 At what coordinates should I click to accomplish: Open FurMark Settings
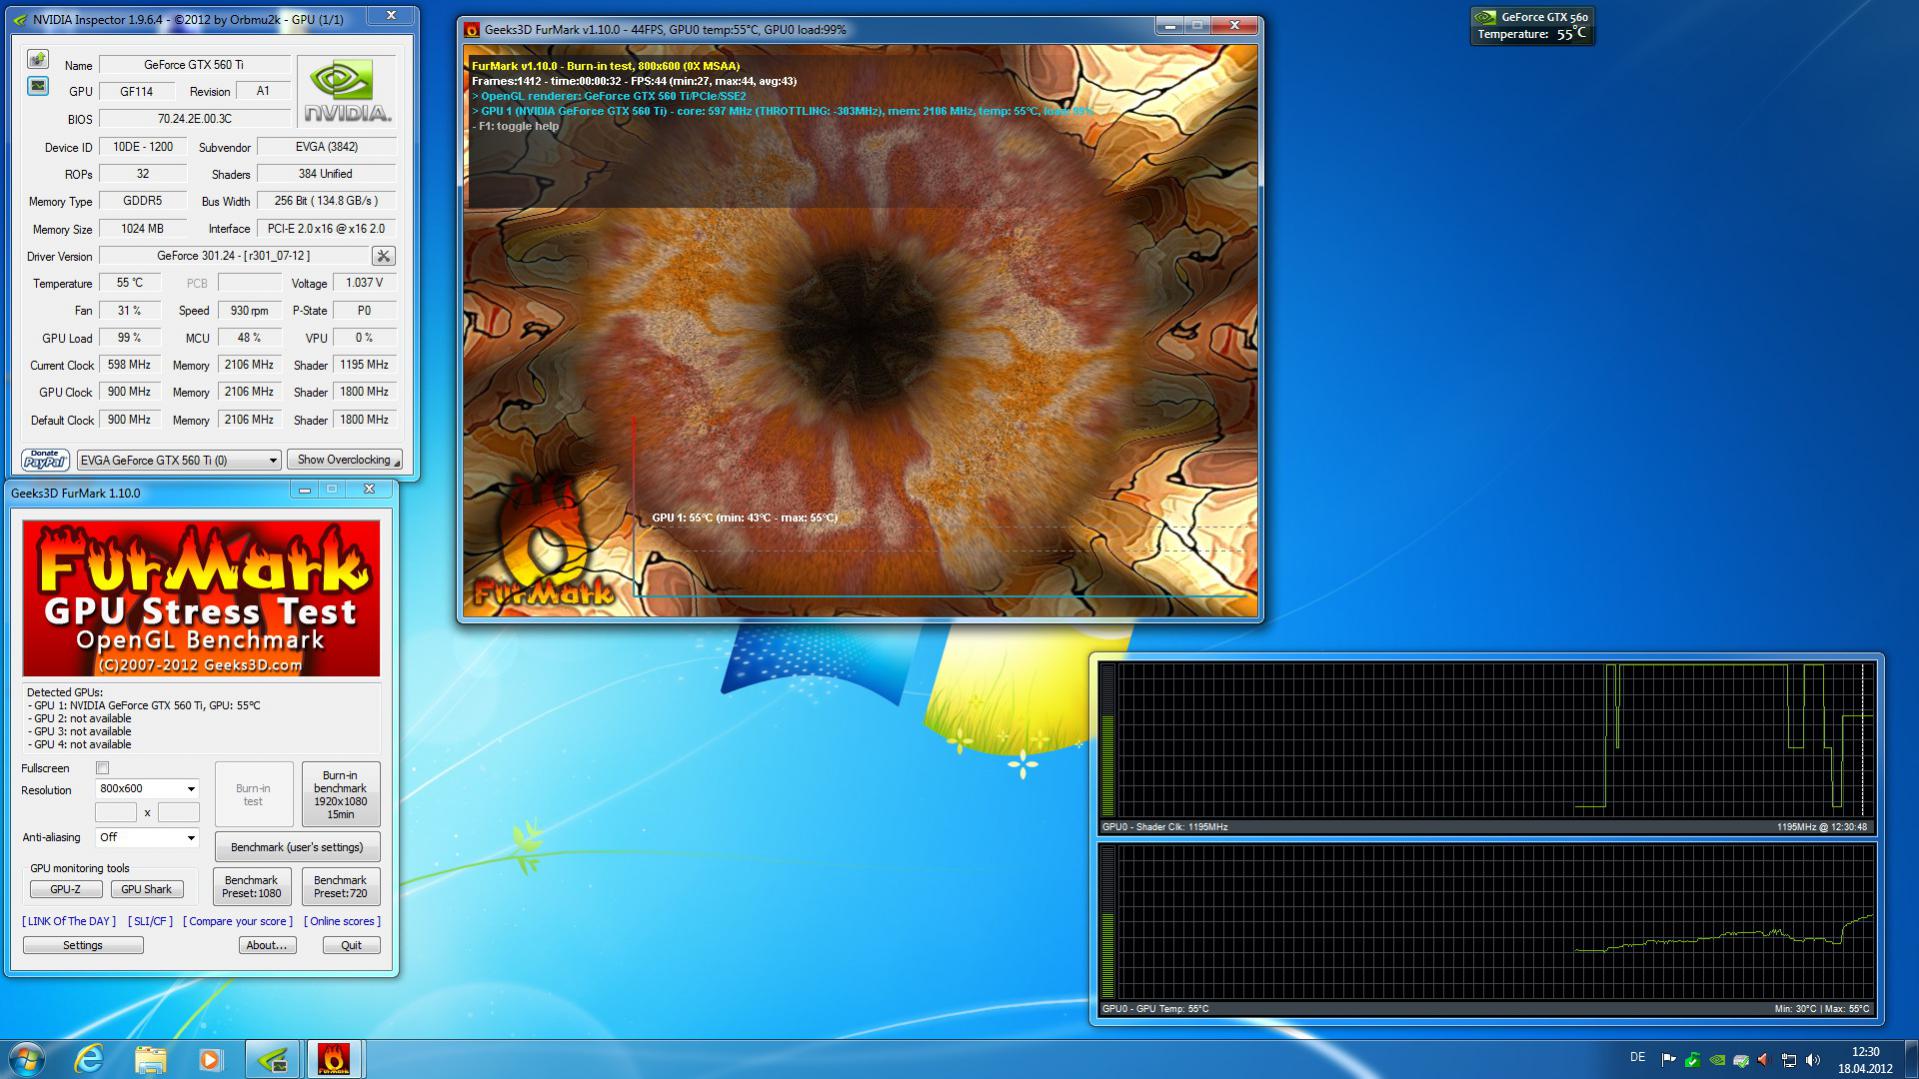tap(83, 945)
